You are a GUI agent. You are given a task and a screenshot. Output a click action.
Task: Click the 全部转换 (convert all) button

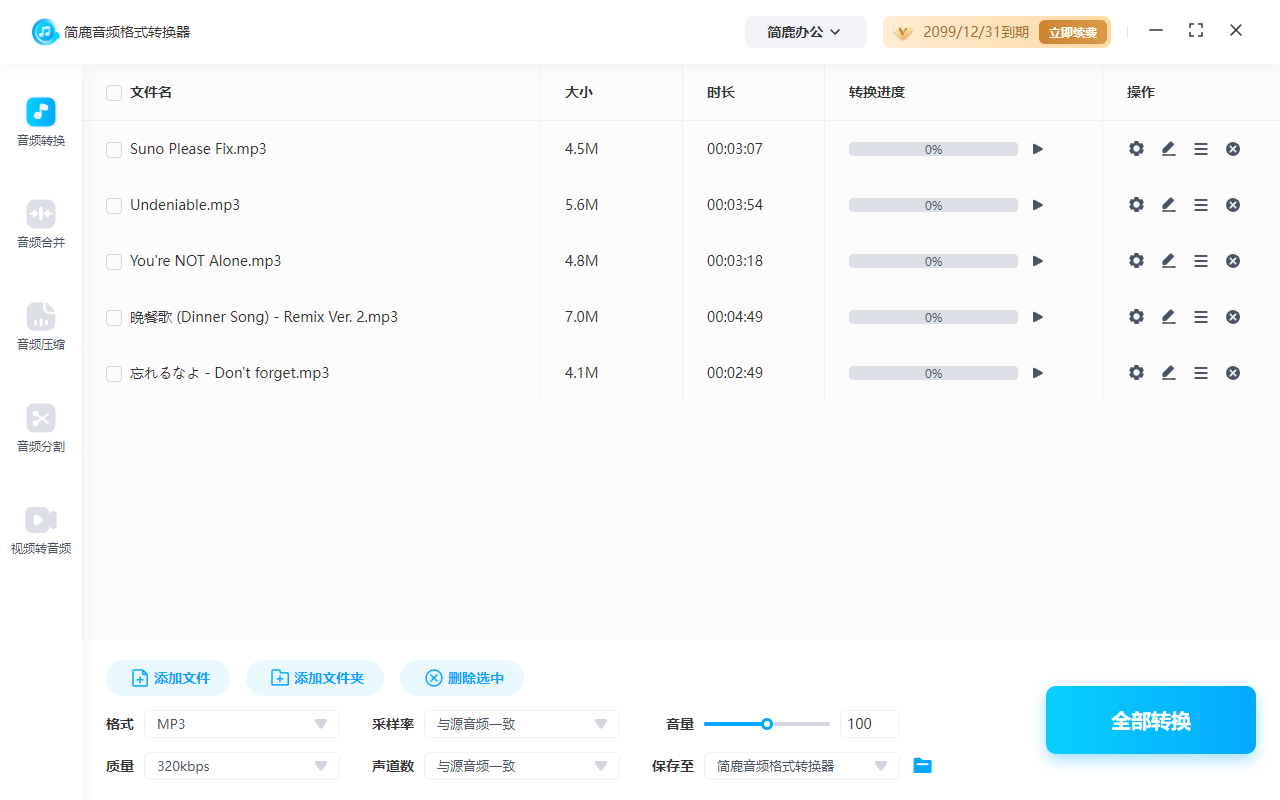coord(1150,719)
